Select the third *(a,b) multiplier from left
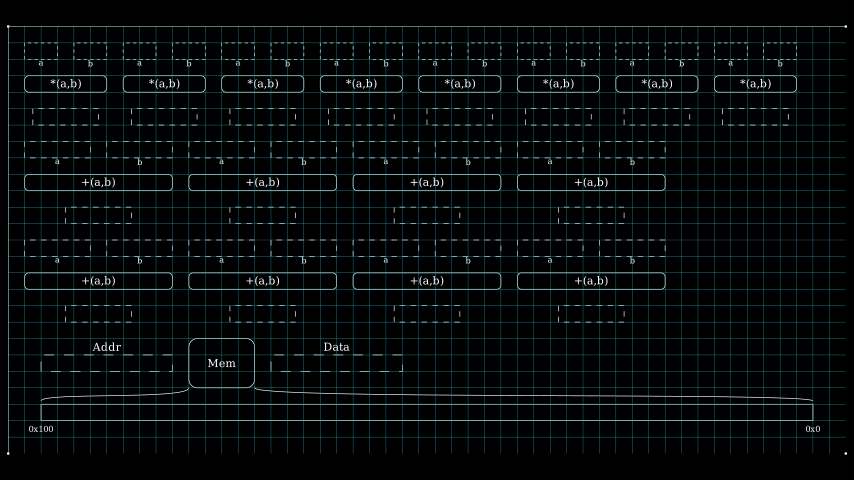This screenshot has width=854, height=480. point(262,84)
